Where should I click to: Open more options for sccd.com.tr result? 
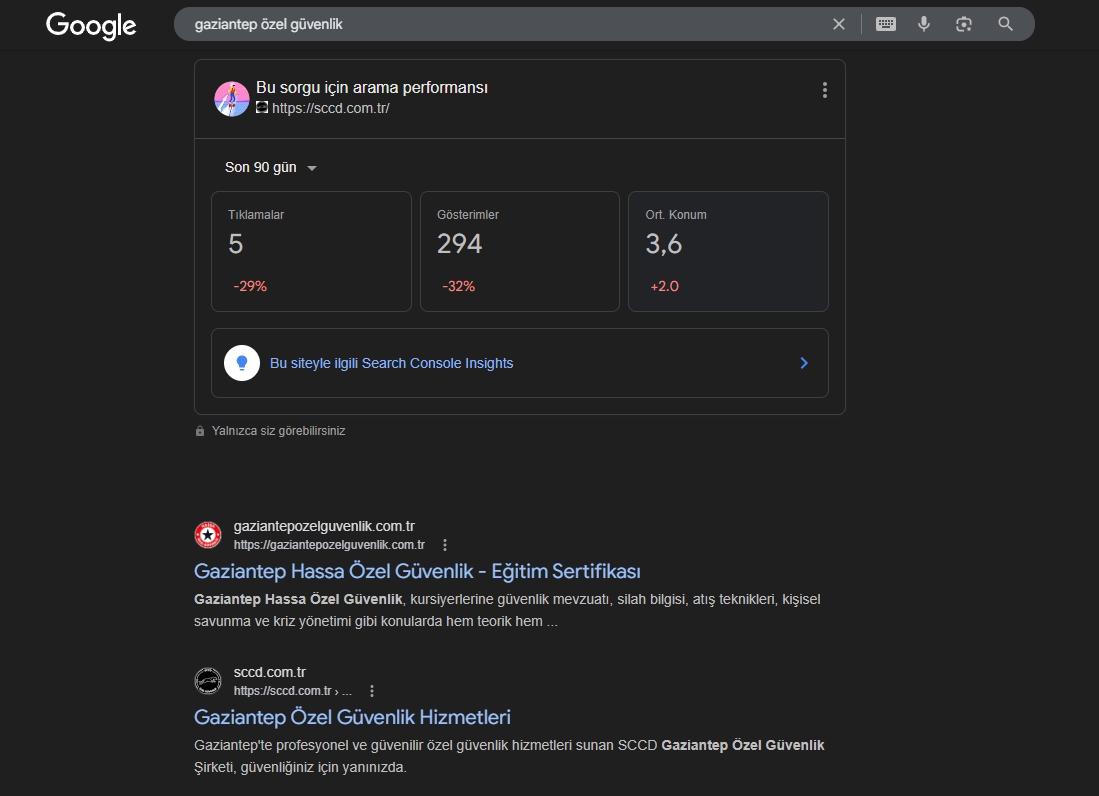[372, 691]
